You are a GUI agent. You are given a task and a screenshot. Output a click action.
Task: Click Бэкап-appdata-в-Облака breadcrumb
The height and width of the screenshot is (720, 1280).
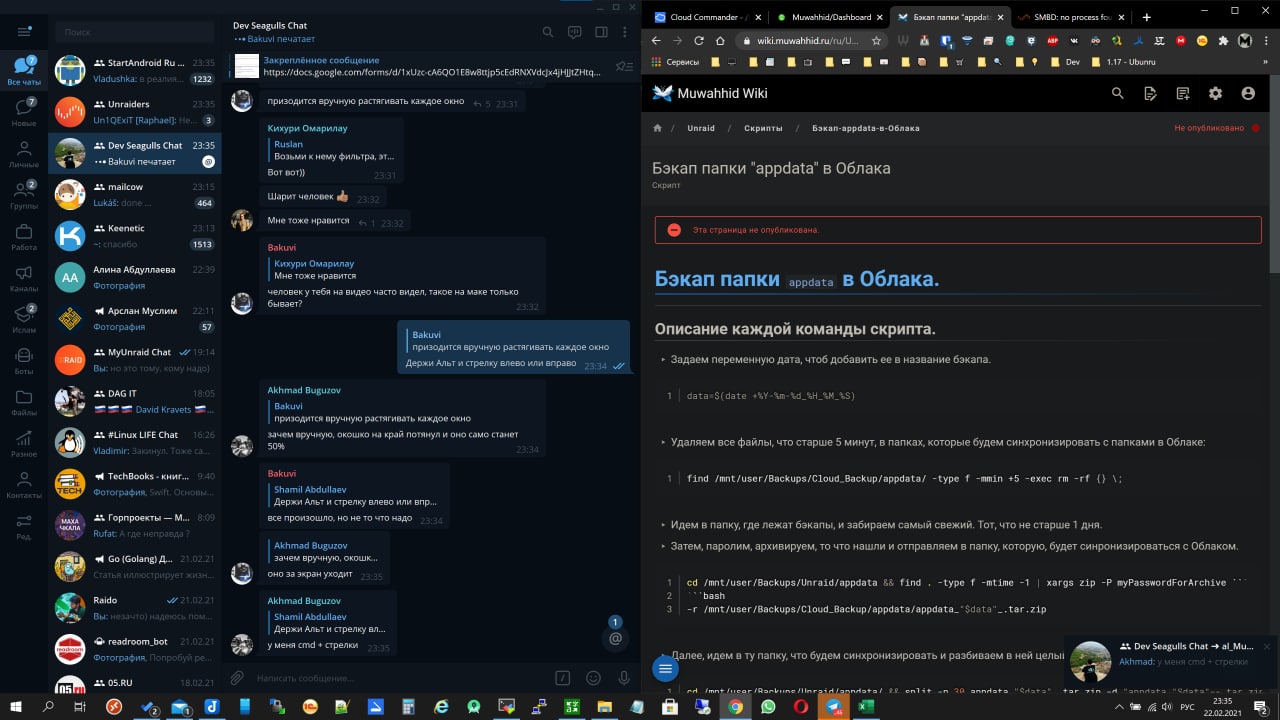click(866, 128)
